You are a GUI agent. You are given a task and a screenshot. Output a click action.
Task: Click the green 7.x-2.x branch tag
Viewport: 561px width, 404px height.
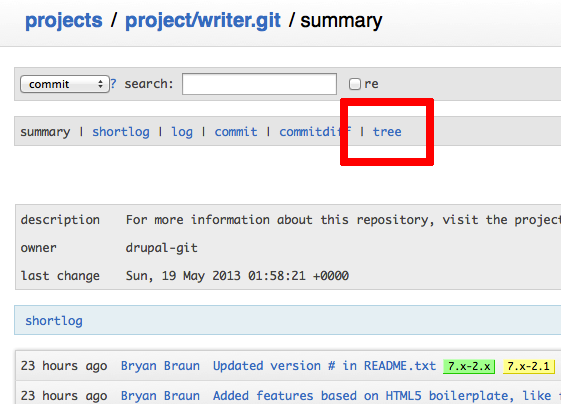tap(469, 366)
